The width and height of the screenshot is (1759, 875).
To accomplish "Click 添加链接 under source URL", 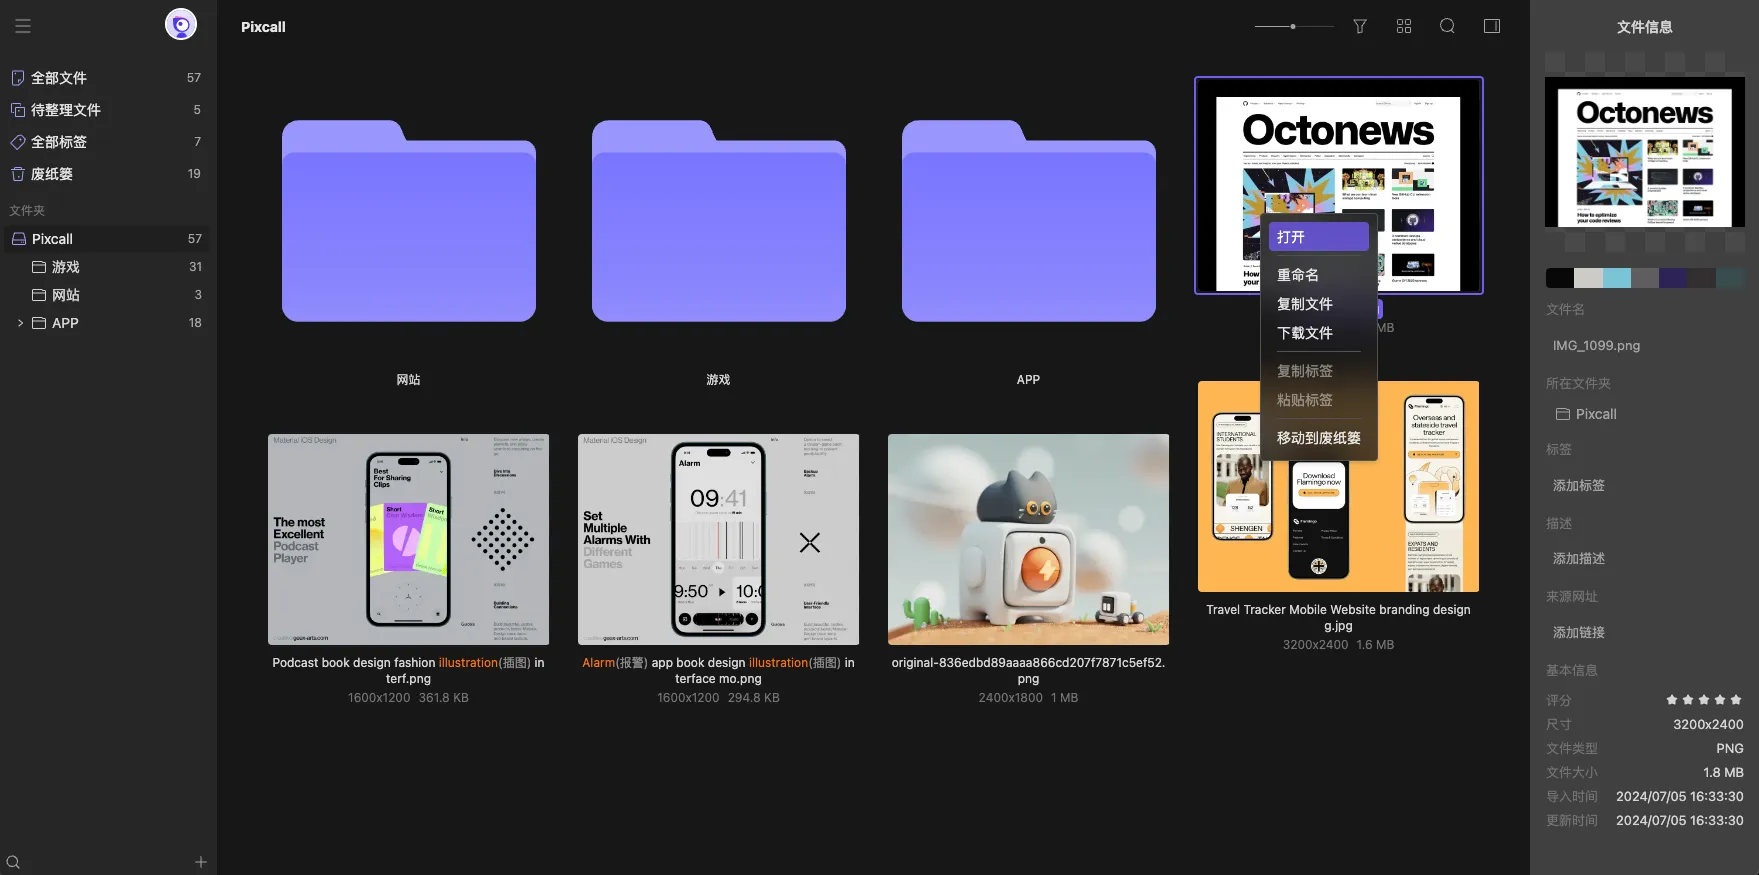I will click(1578, 632).
